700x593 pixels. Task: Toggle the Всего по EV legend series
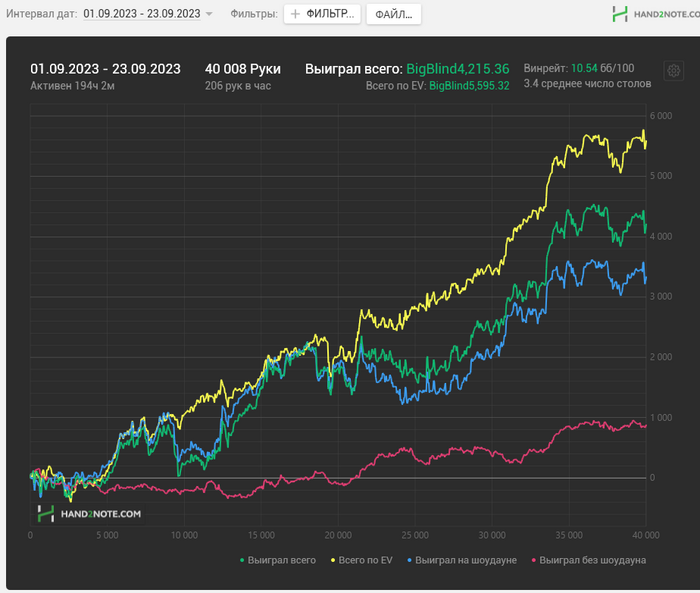(361, 560)
